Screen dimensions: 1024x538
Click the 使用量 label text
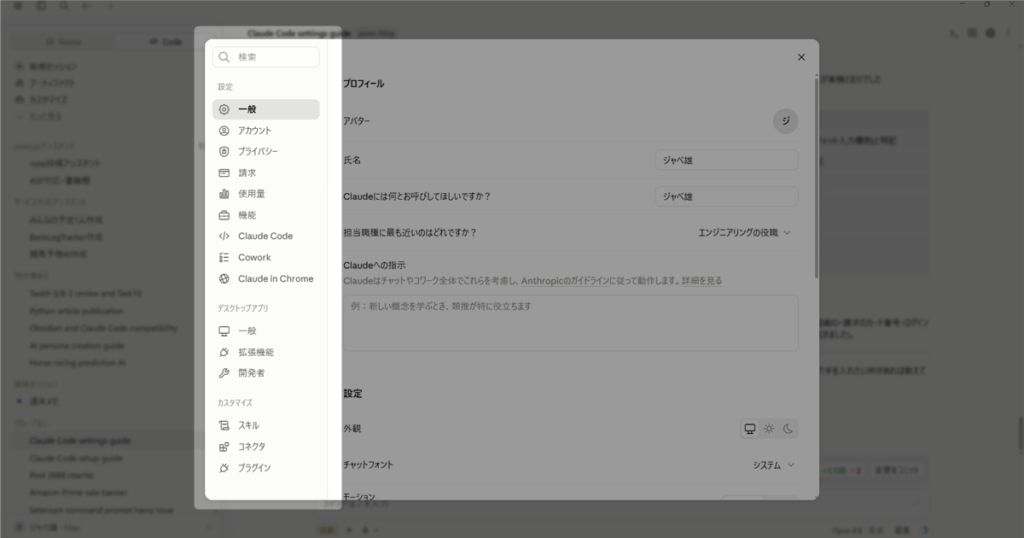pos(251,194)
